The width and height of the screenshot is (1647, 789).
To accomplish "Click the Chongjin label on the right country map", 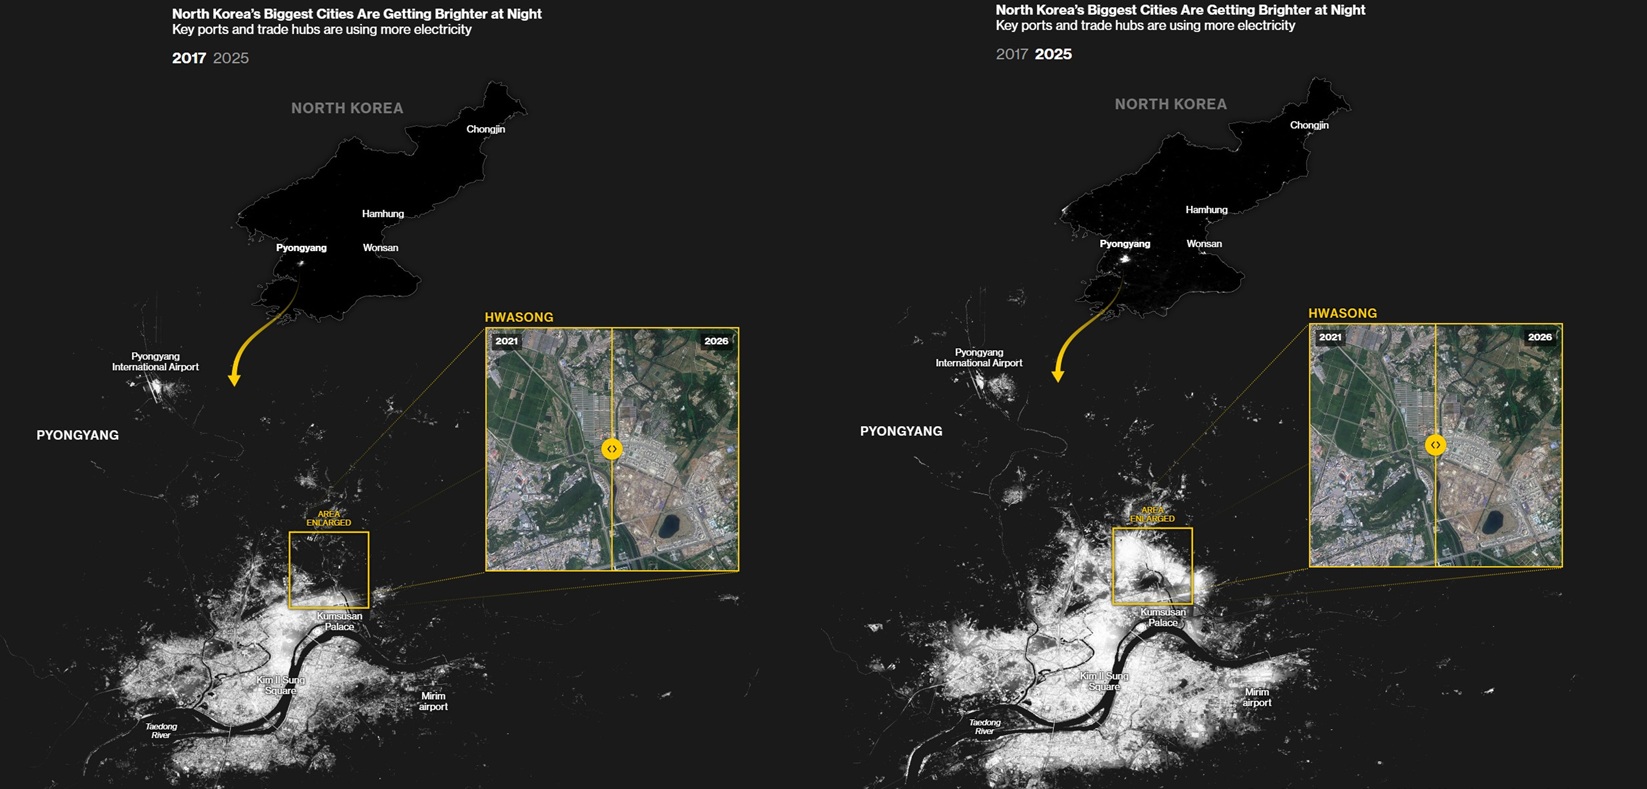I will tap(1310, 125).
